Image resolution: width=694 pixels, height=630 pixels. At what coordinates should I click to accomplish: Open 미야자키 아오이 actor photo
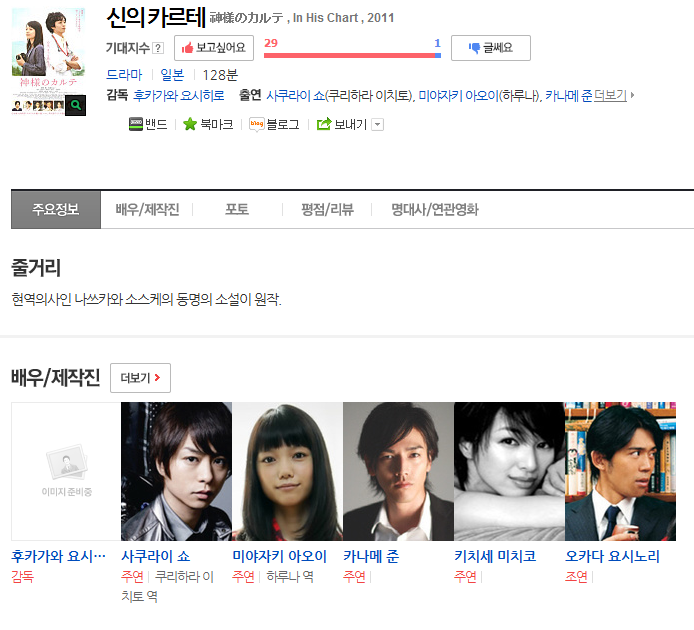pos(287,471)
